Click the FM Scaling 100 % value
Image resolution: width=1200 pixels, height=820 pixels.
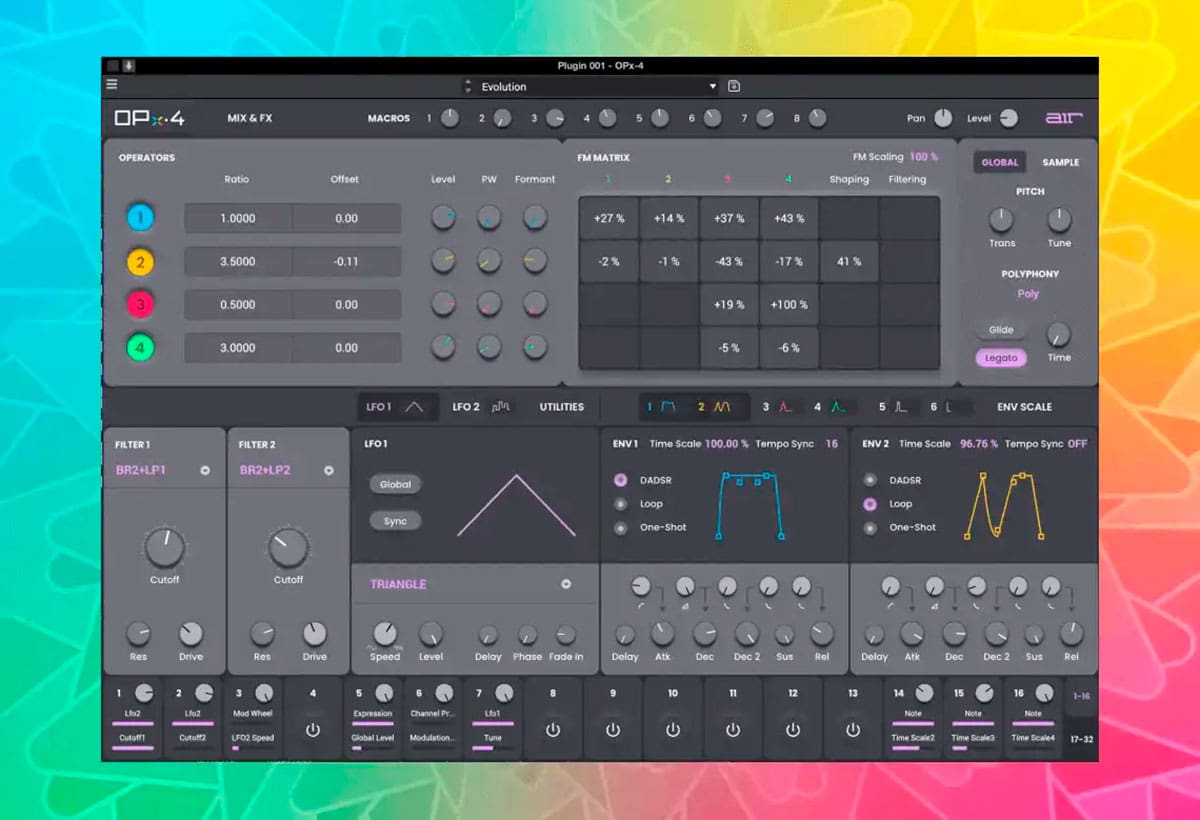click(x=924, y=157)
